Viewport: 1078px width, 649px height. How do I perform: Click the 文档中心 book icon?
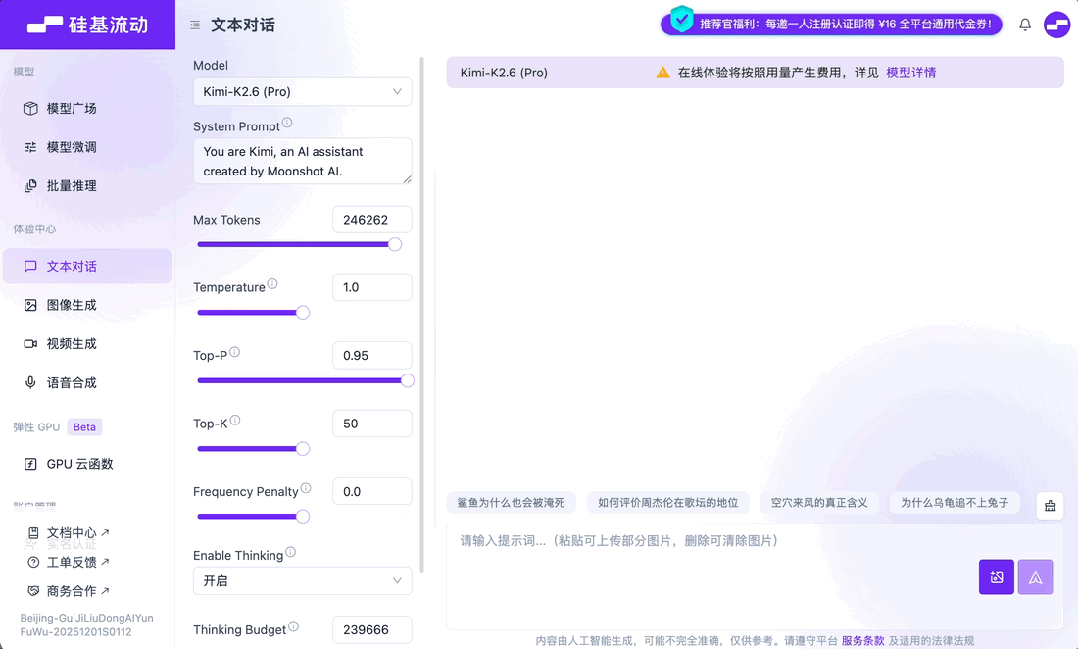click(33, 532)
